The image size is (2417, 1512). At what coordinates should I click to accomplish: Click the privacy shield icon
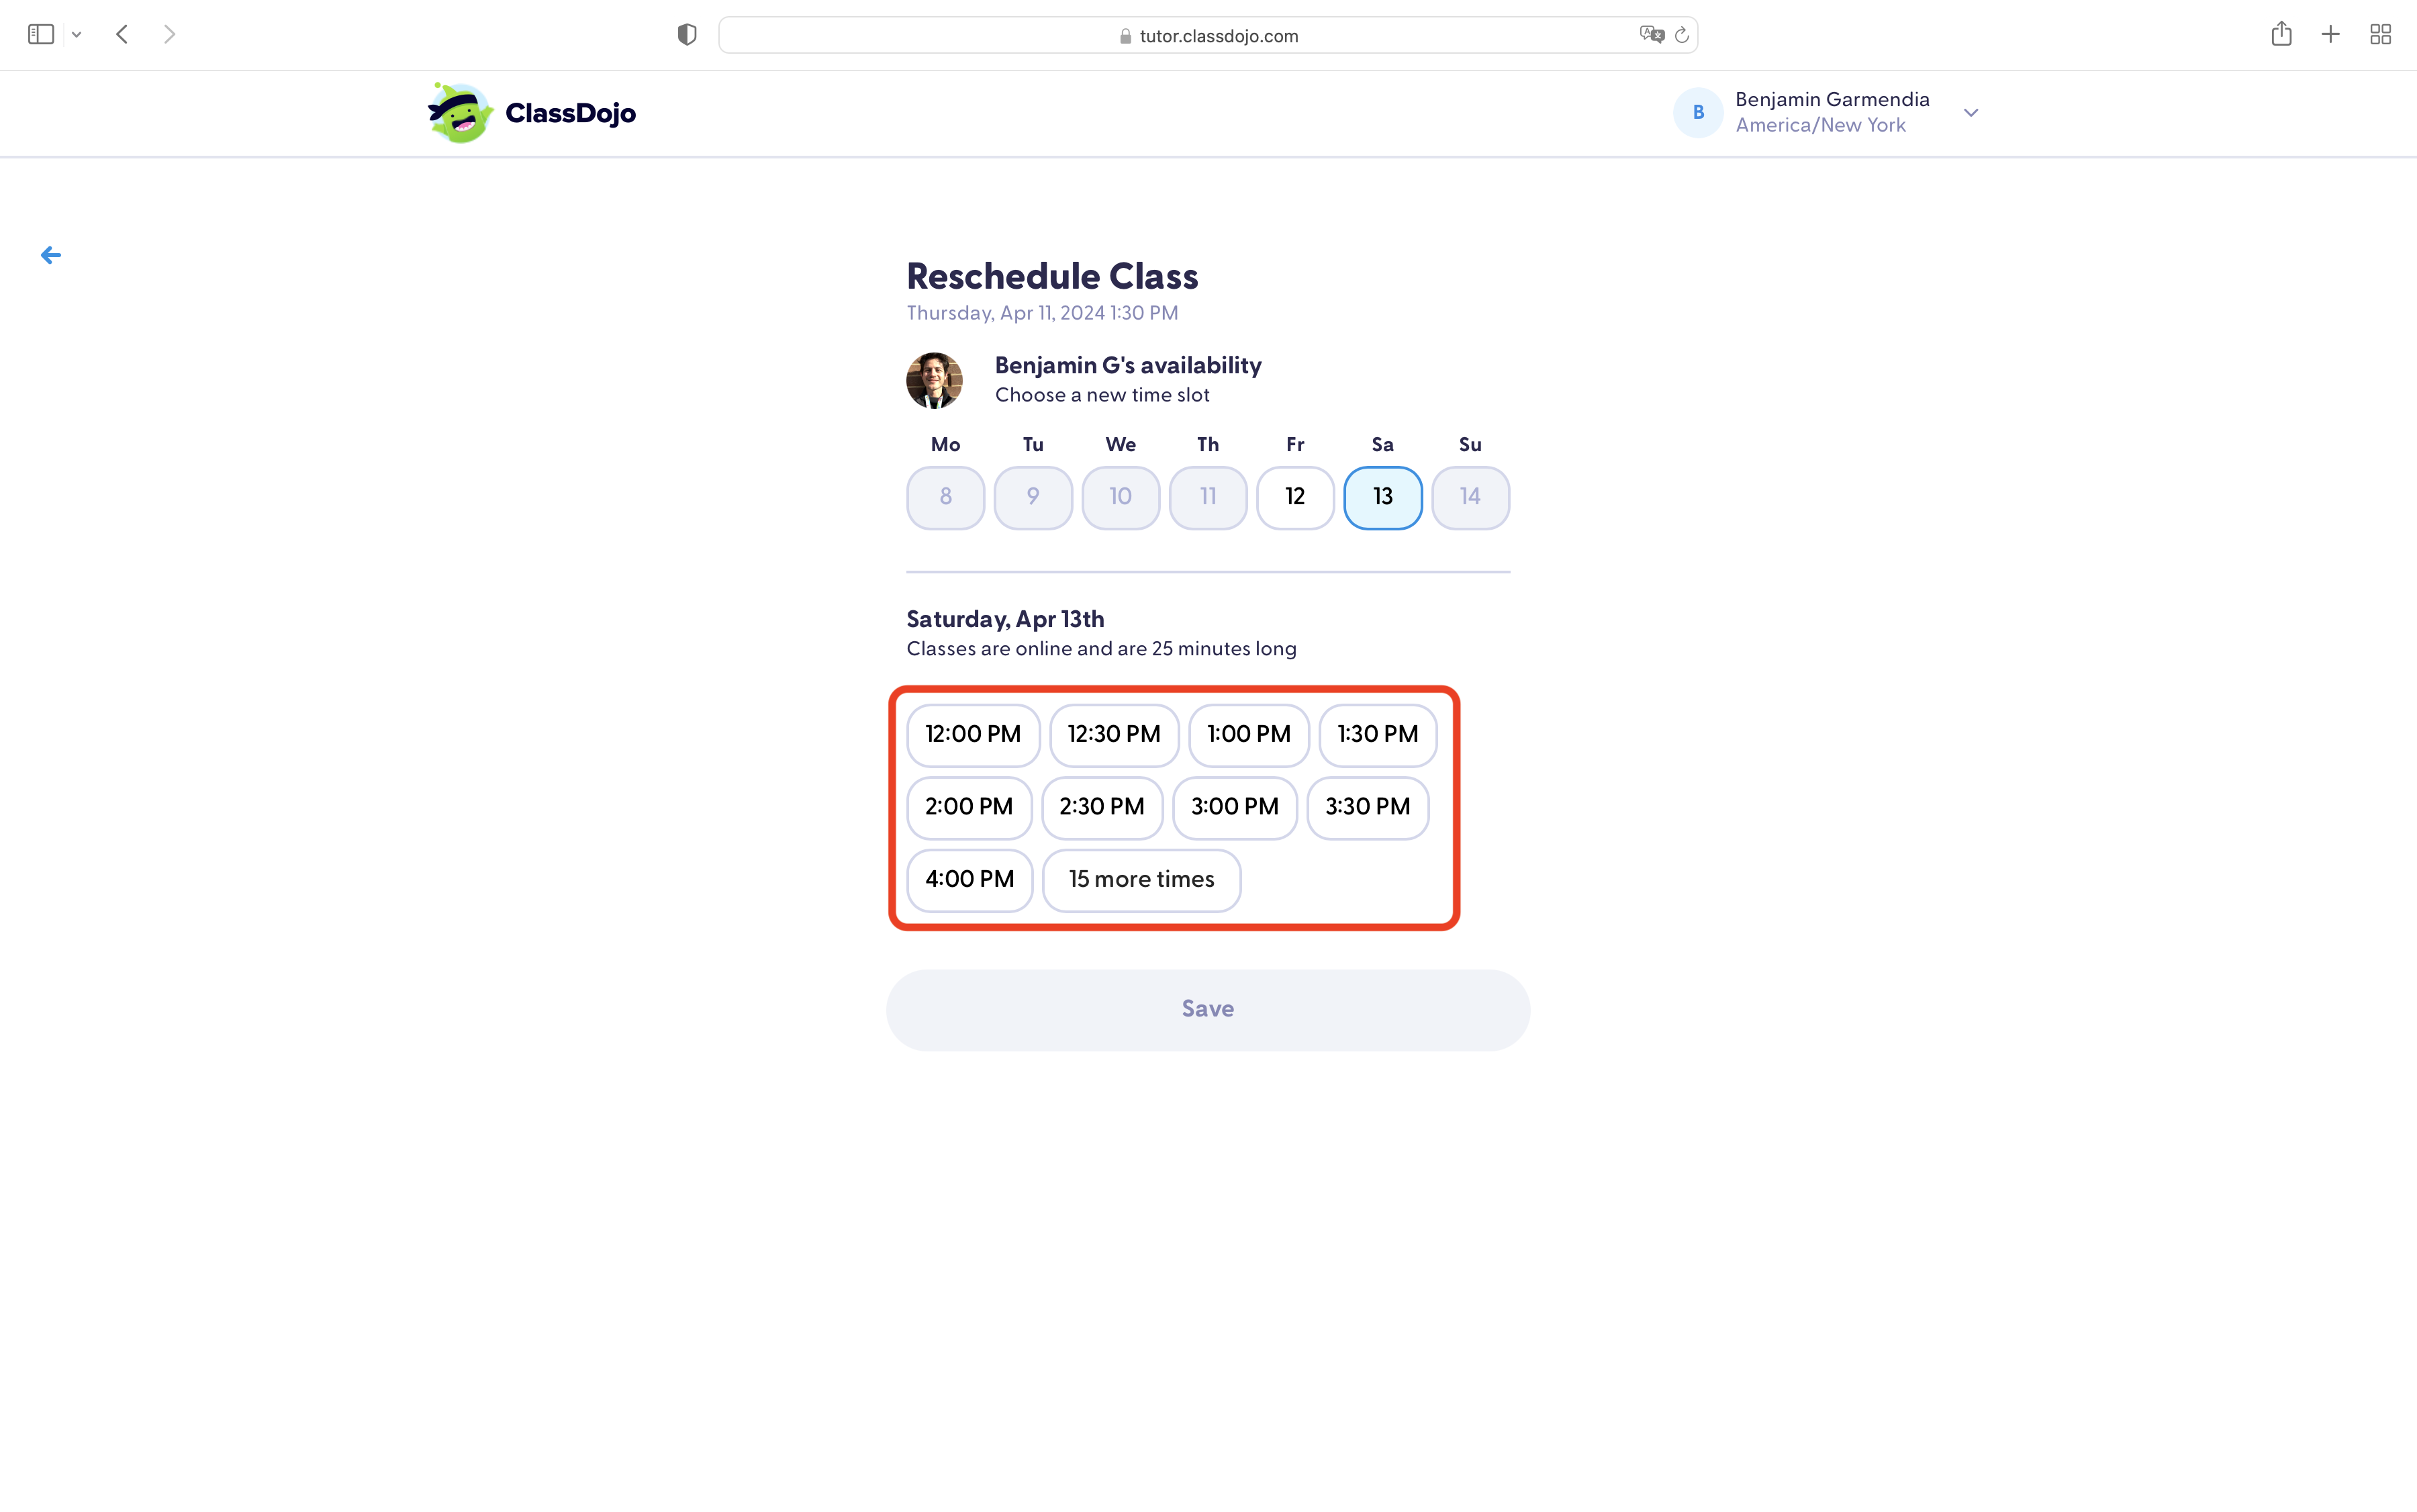pos(686,34)
